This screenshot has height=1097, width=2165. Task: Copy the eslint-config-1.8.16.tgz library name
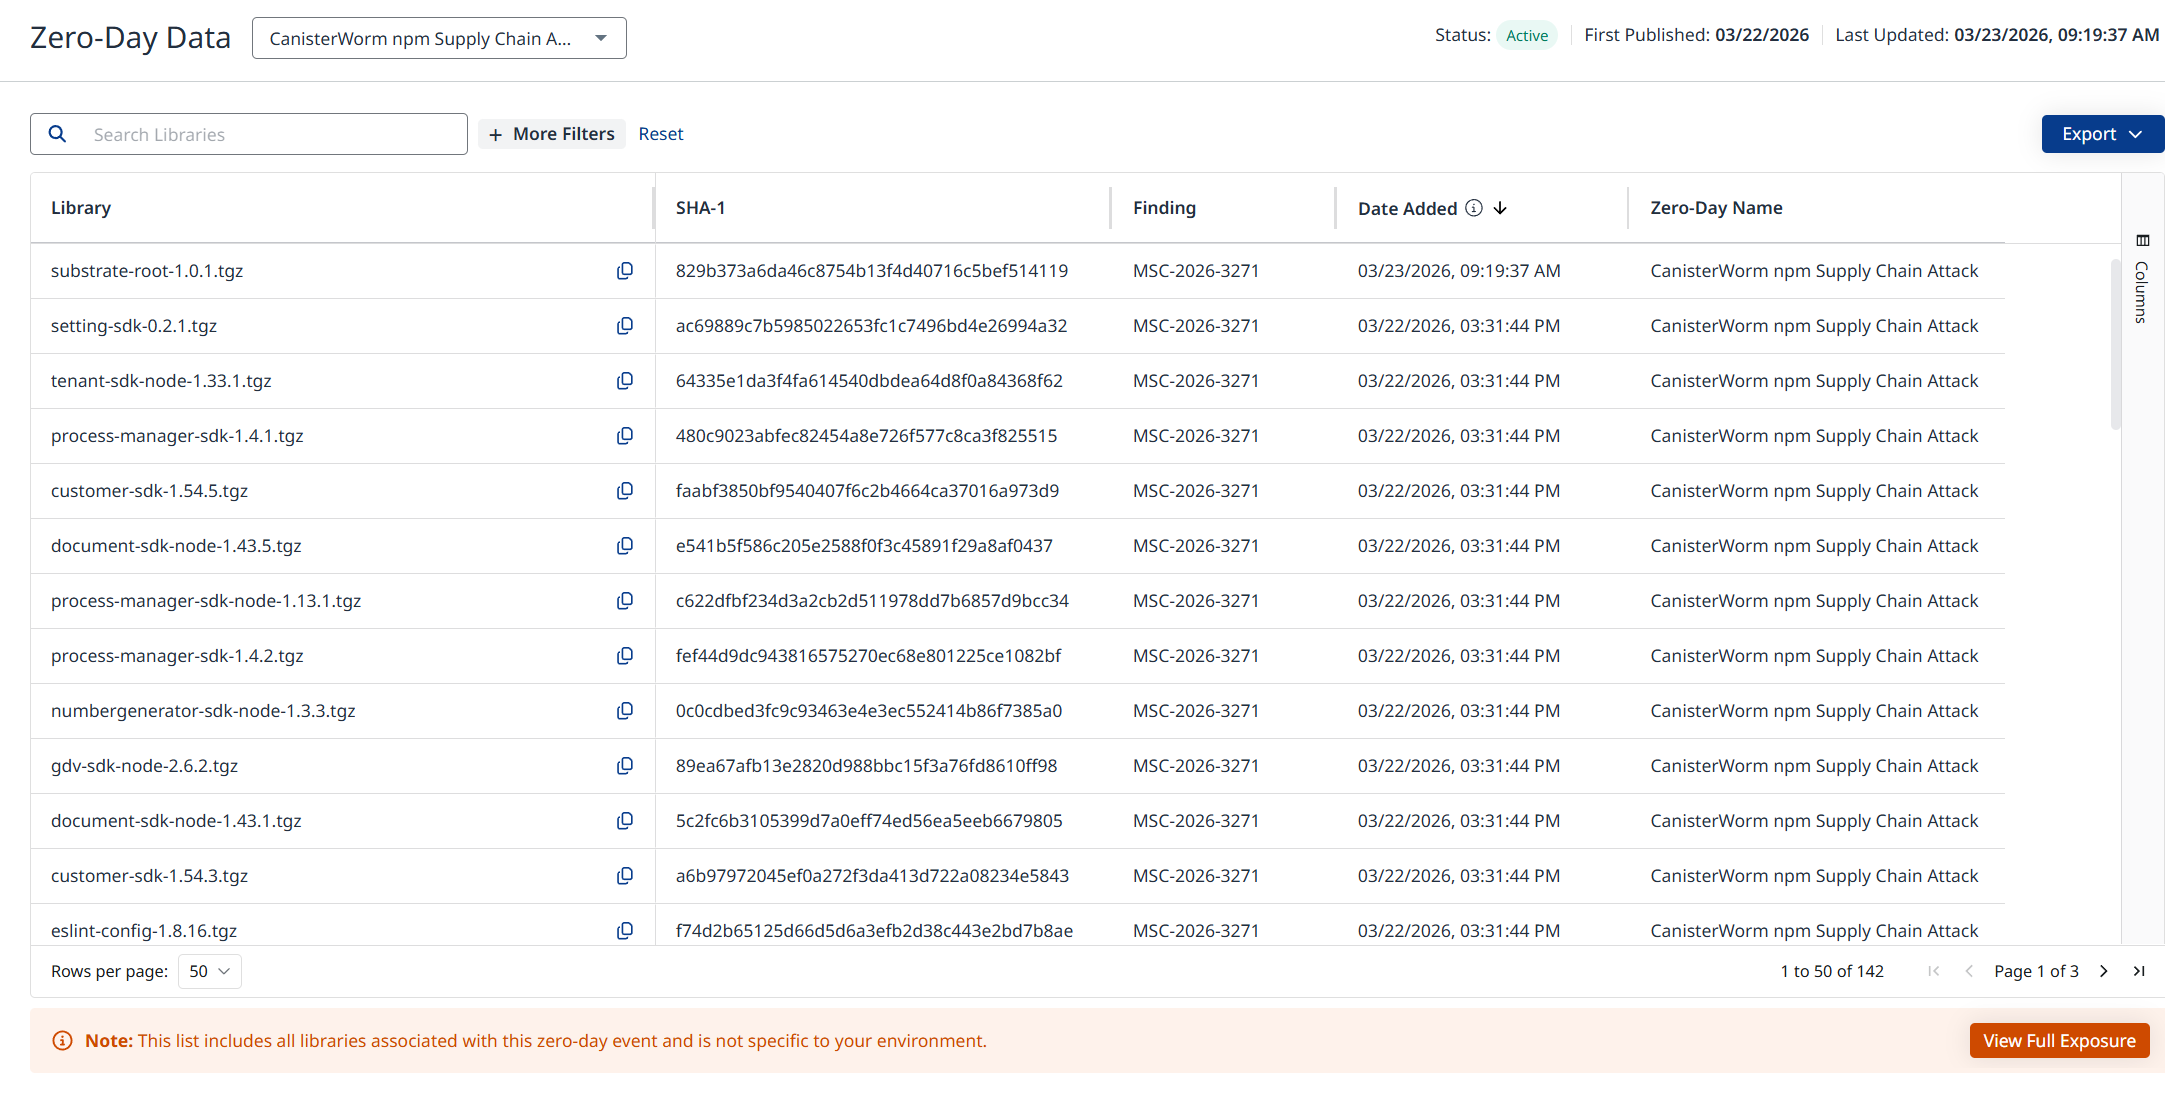625,931
